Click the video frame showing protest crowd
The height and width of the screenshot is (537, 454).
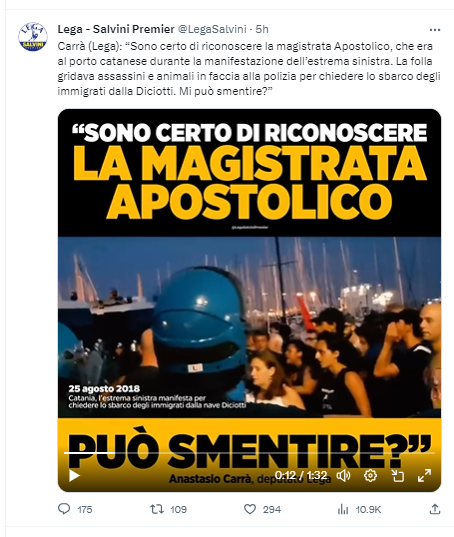click(x=249, y=327)
